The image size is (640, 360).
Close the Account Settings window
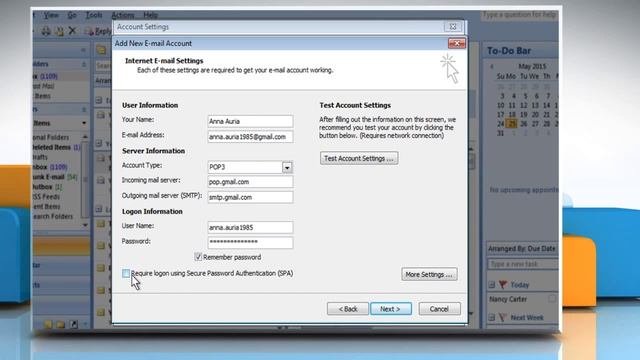453,27
